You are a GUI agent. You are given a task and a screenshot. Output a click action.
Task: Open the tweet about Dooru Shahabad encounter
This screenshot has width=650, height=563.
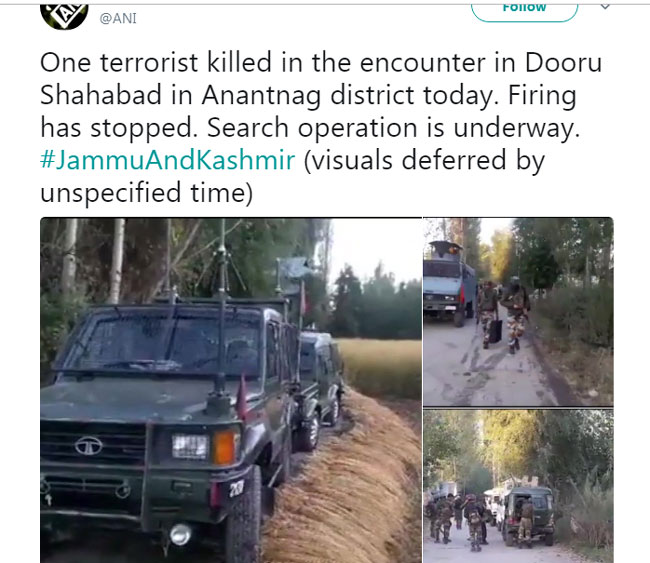(320, 127)
